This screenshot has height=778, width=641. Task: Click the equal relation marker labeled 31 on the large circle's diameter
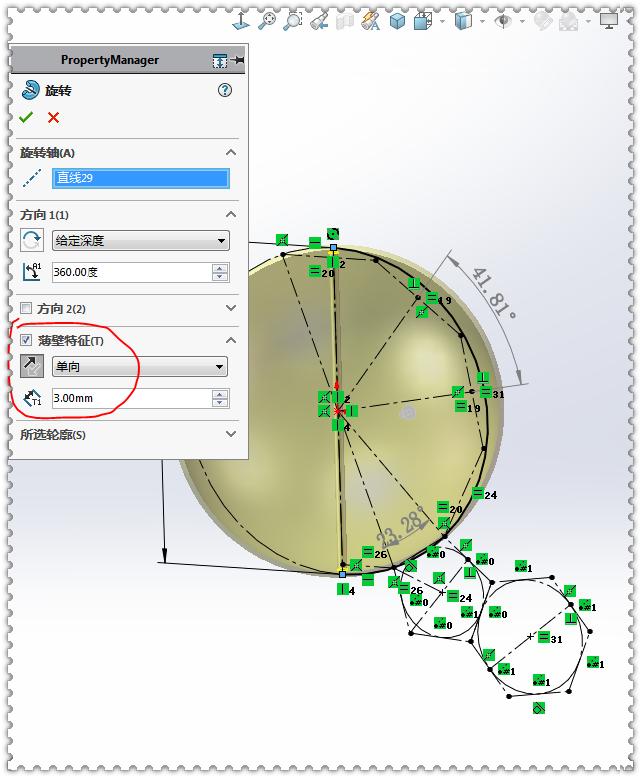[x=550, y=638]
